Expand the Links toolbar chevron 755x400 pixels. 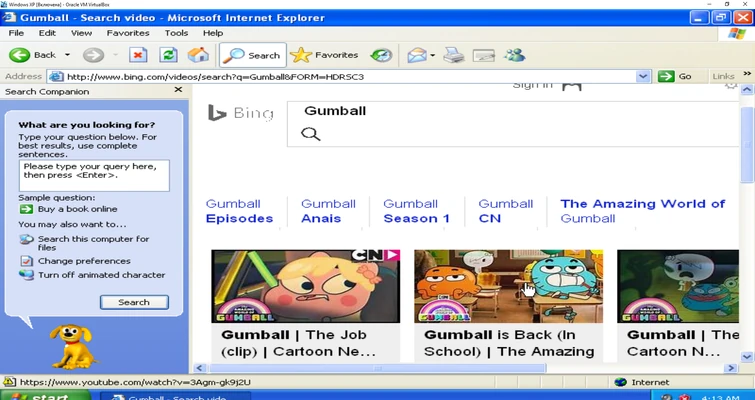(x=747, y=74)
